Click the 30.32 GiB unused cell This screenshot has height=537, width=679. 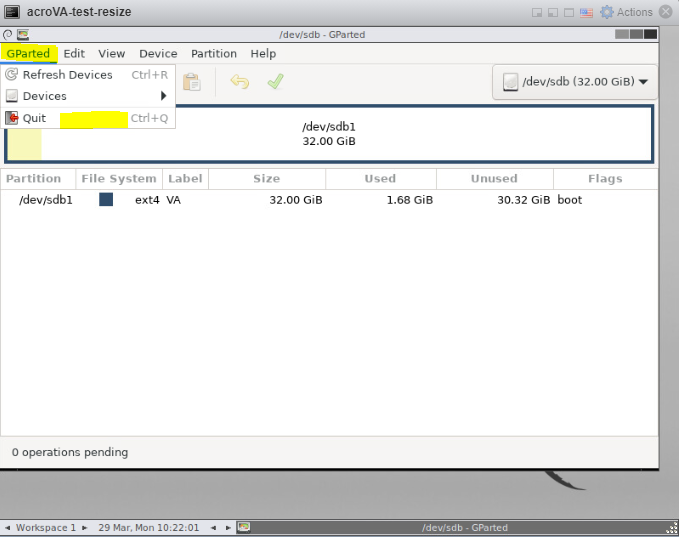point(524,200)
